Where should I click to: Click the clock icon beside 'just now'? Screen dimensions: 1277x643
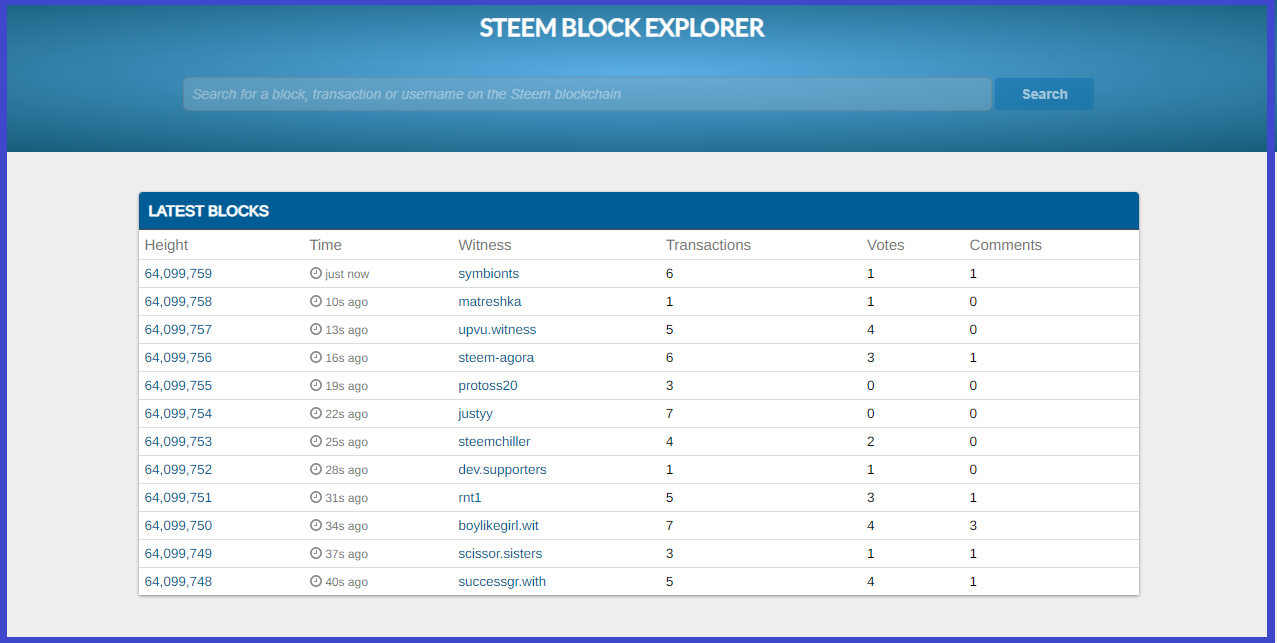coord(316,273)
